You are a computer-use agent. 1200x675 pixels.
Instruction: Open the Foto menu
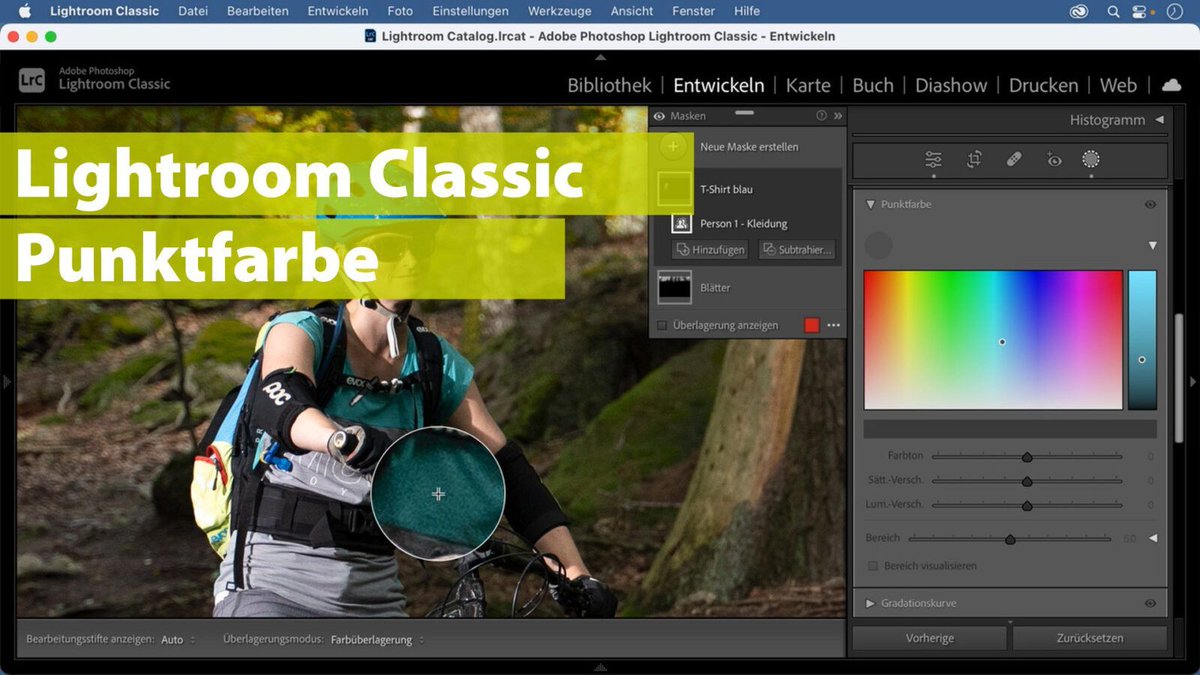coord(400,11)
